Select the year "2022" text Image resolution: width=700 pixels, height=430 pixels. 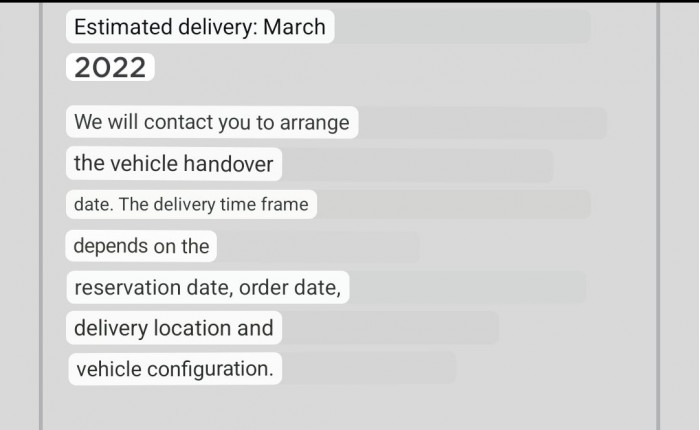(110, 68)
